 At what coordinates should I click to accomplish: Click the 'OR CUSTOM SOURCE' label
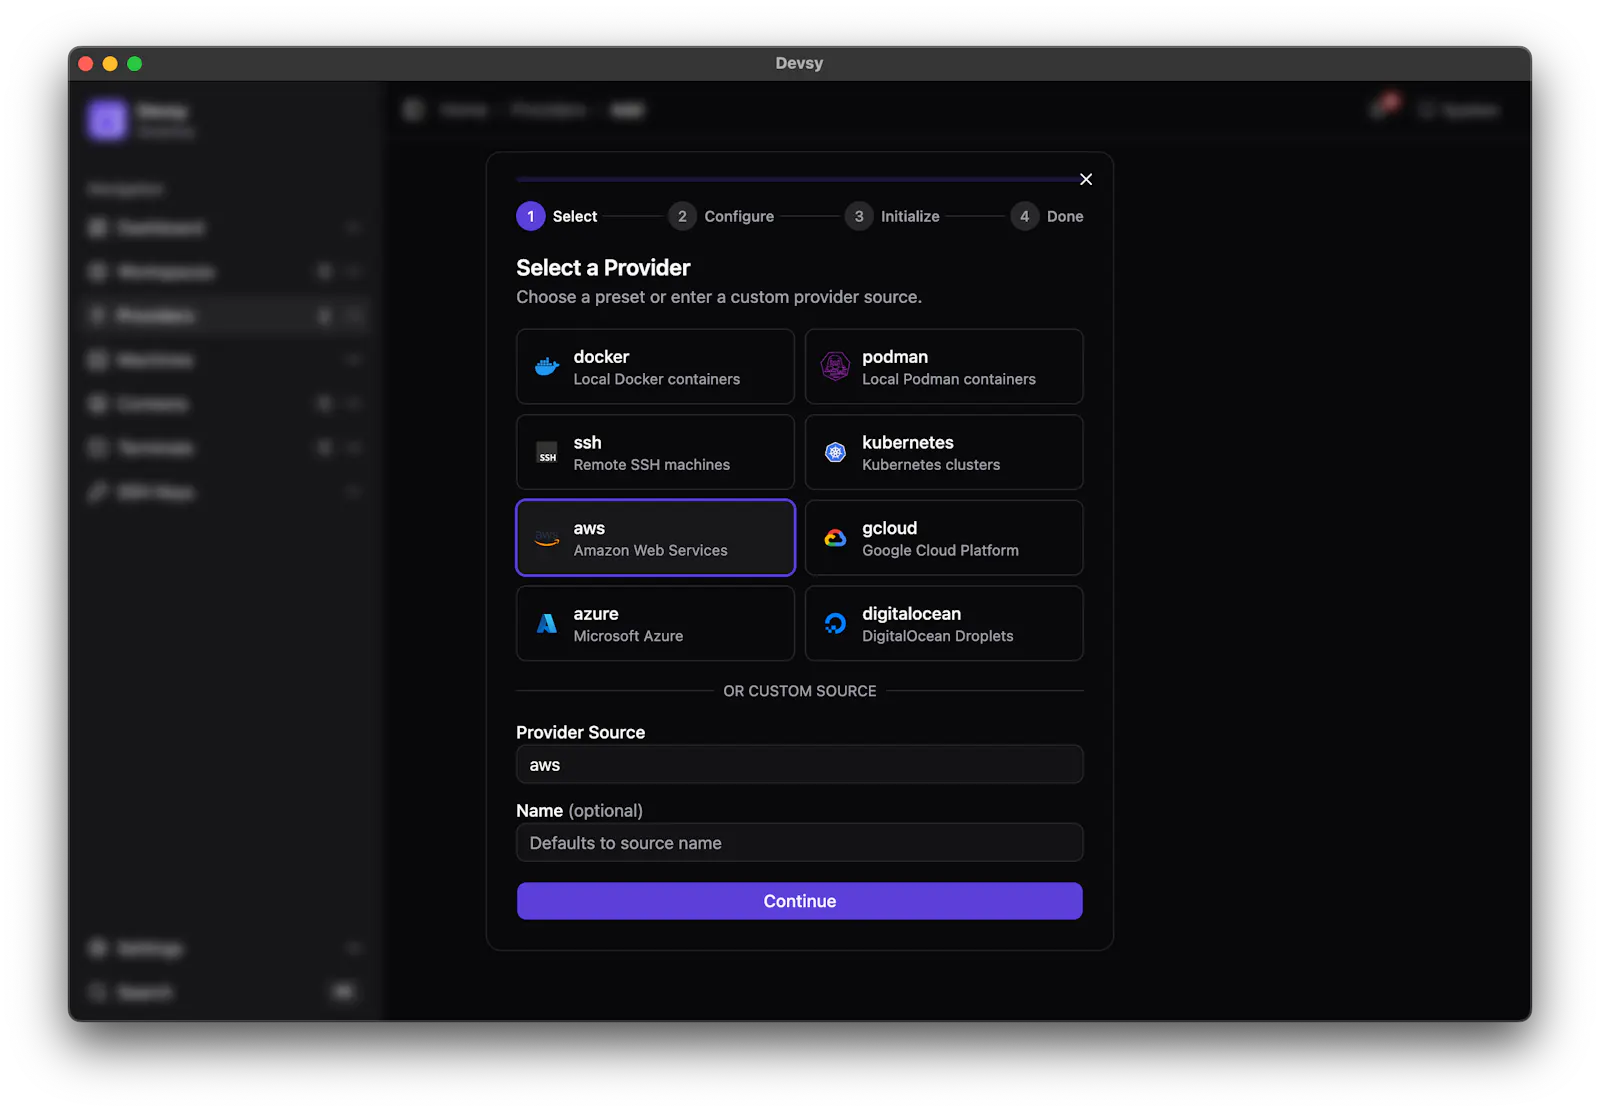(x=800, y=691)
